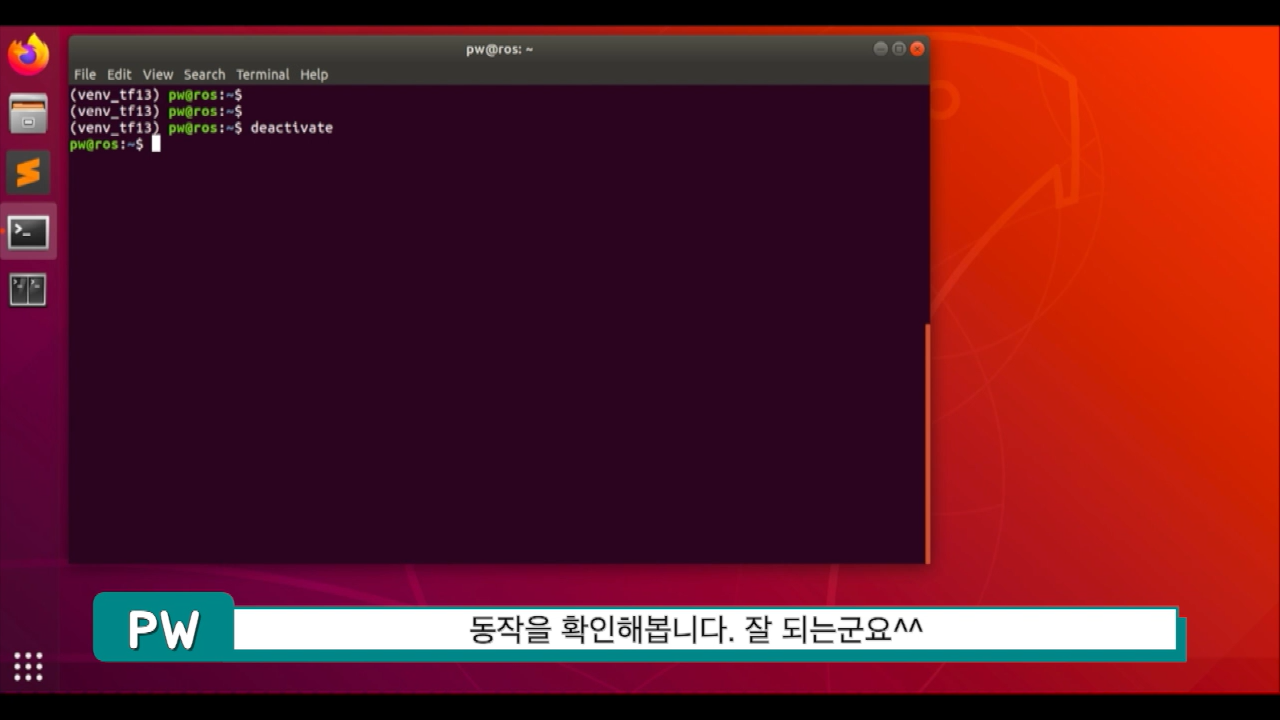Open the Help menu
1280x720 pixels.
point(314,74)
